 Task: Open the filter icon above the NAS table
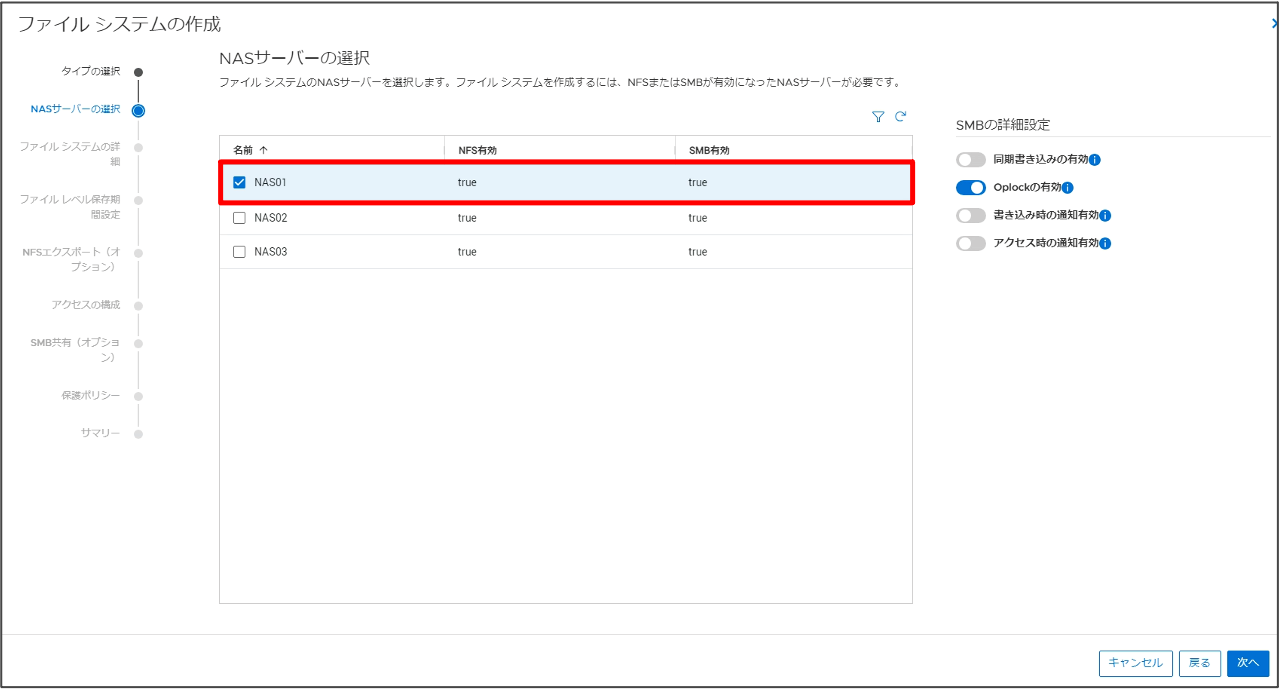click(878, 117)
